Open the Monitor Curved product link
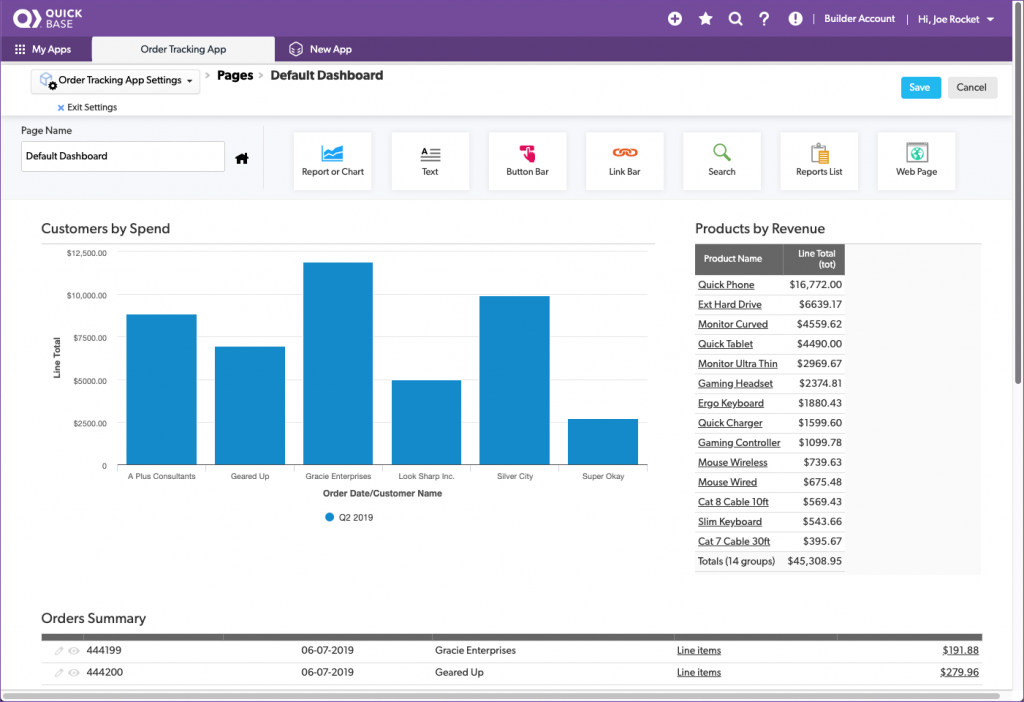The height and width of the screenshot is (702, 1024). pos(733,324)
